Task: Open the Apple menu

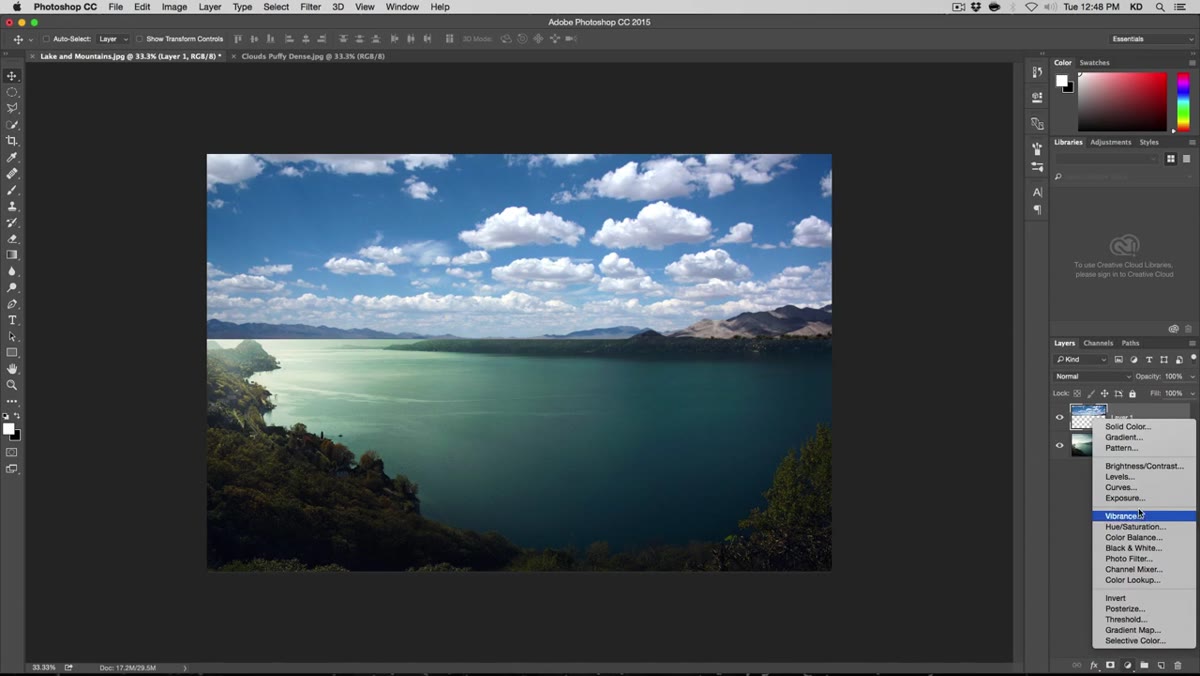Action: (x=17, y=7)
